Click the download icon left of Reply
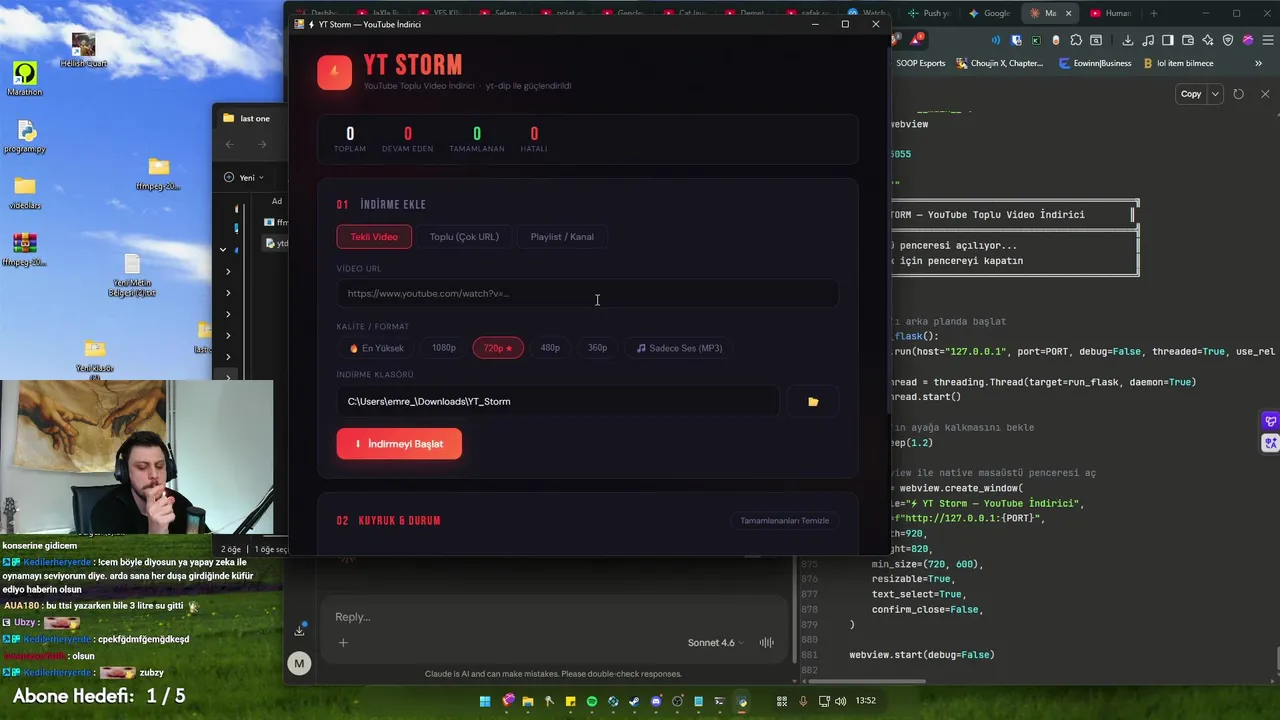This screenshot has width=1280, height=720. [x=299, y=630]
